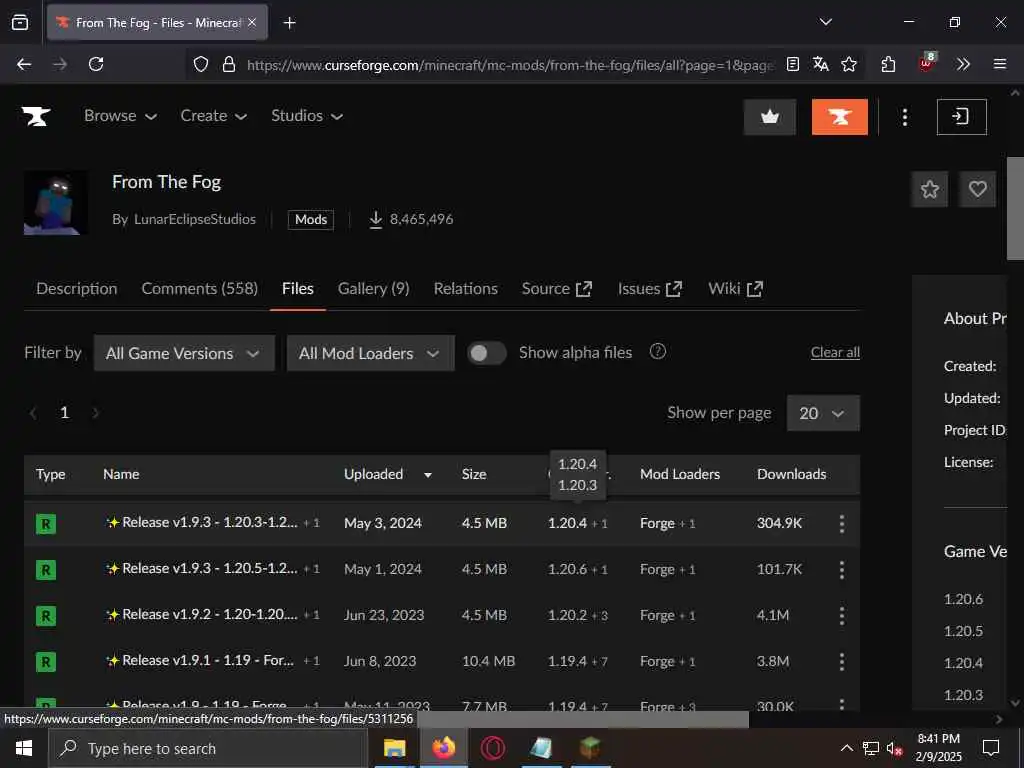Bookmark this page with star icon
1024x768 pixels.
tap(849, 64)
